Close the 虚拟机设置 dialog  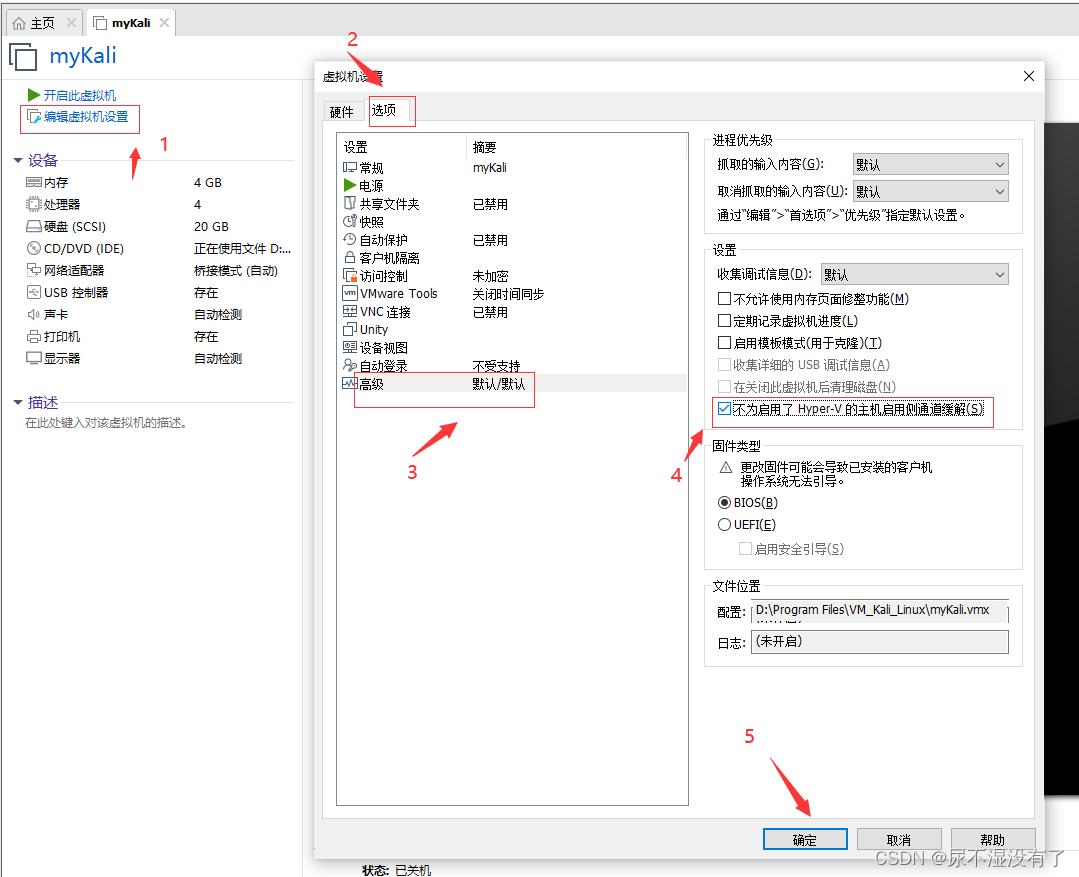(1029, 76)
